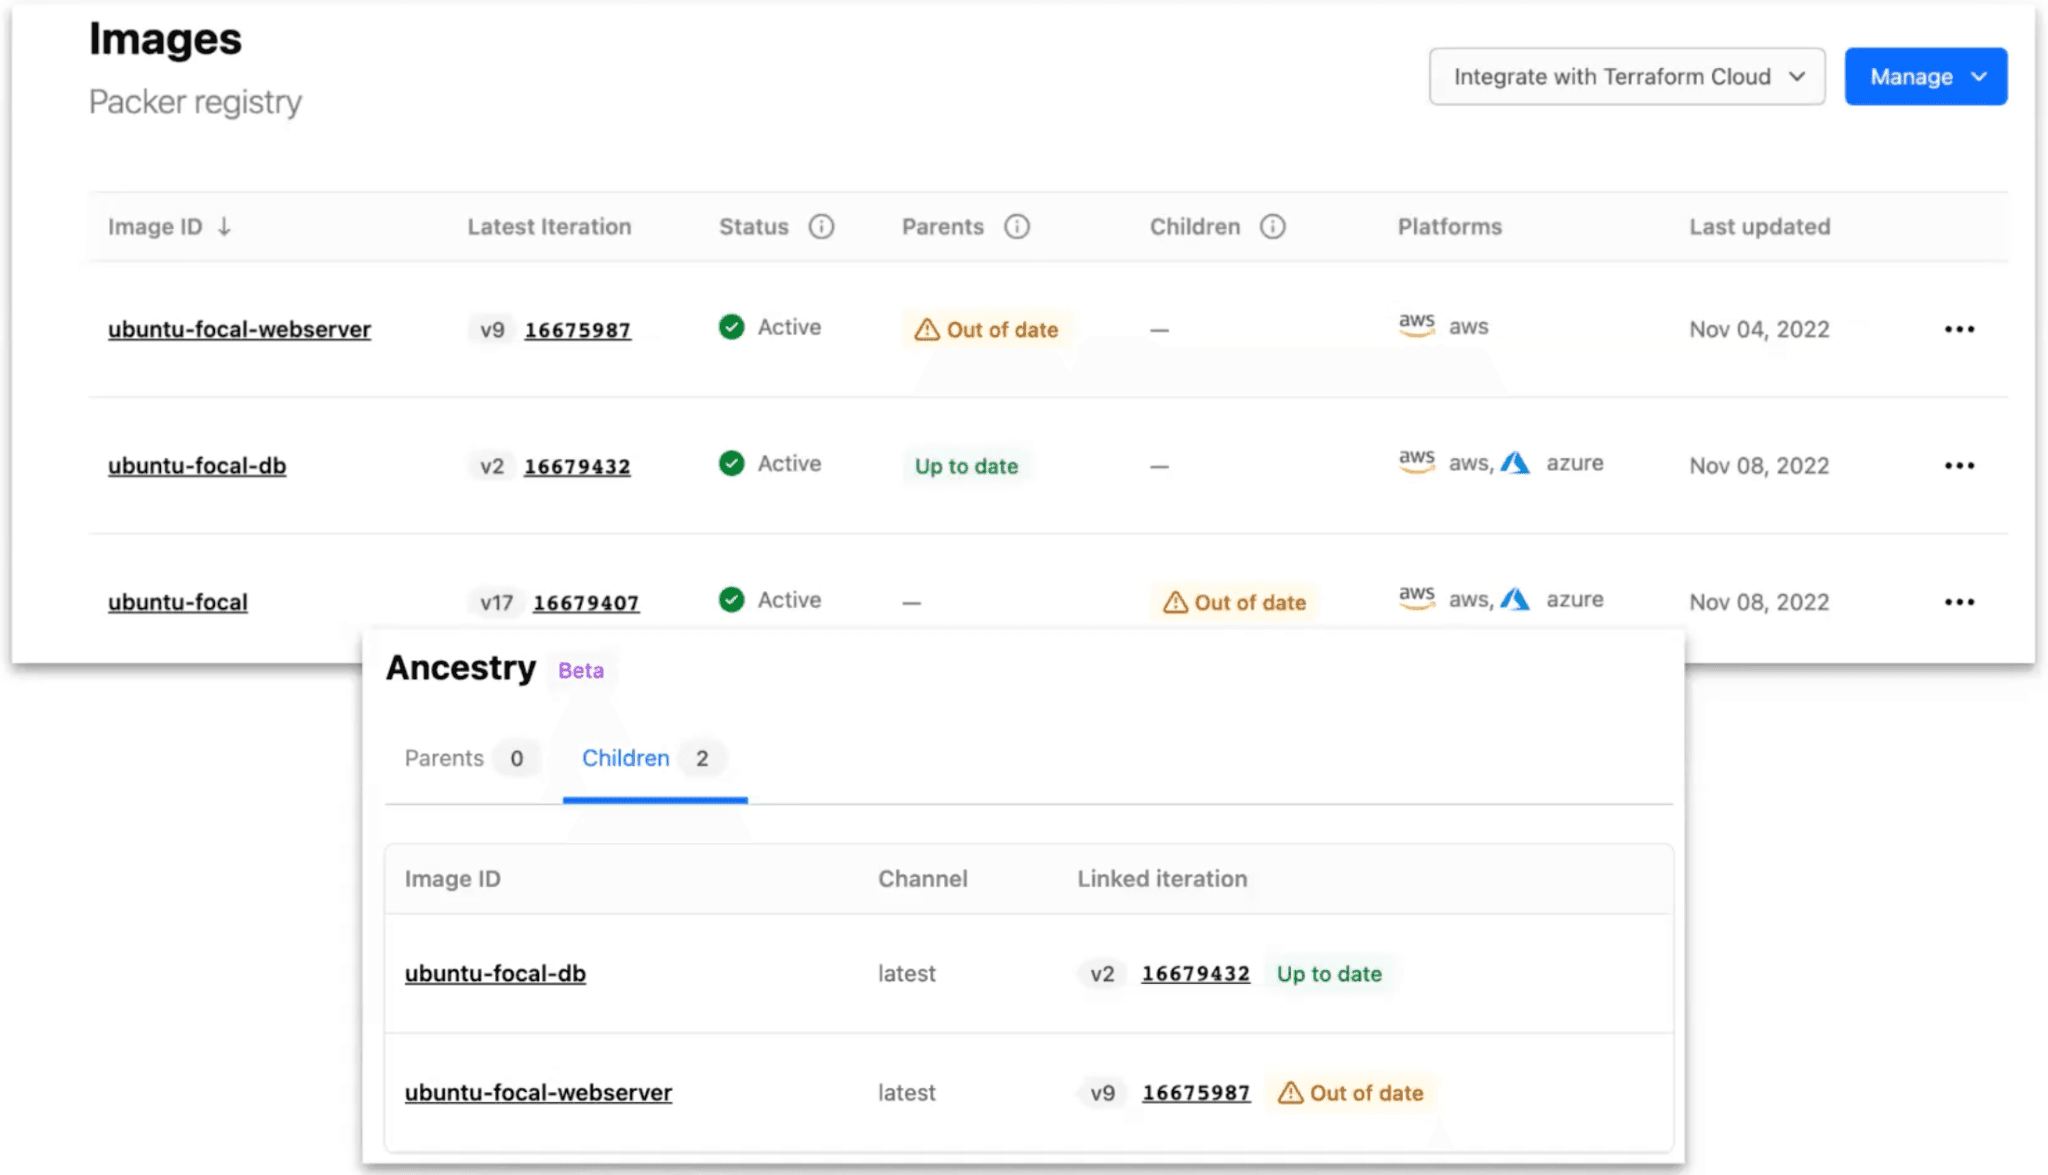Click the AWS logo in the ubuntu-focal-webserver row
Image resolution: width=2048 pixels, height=1175 pixels.
1416,325
